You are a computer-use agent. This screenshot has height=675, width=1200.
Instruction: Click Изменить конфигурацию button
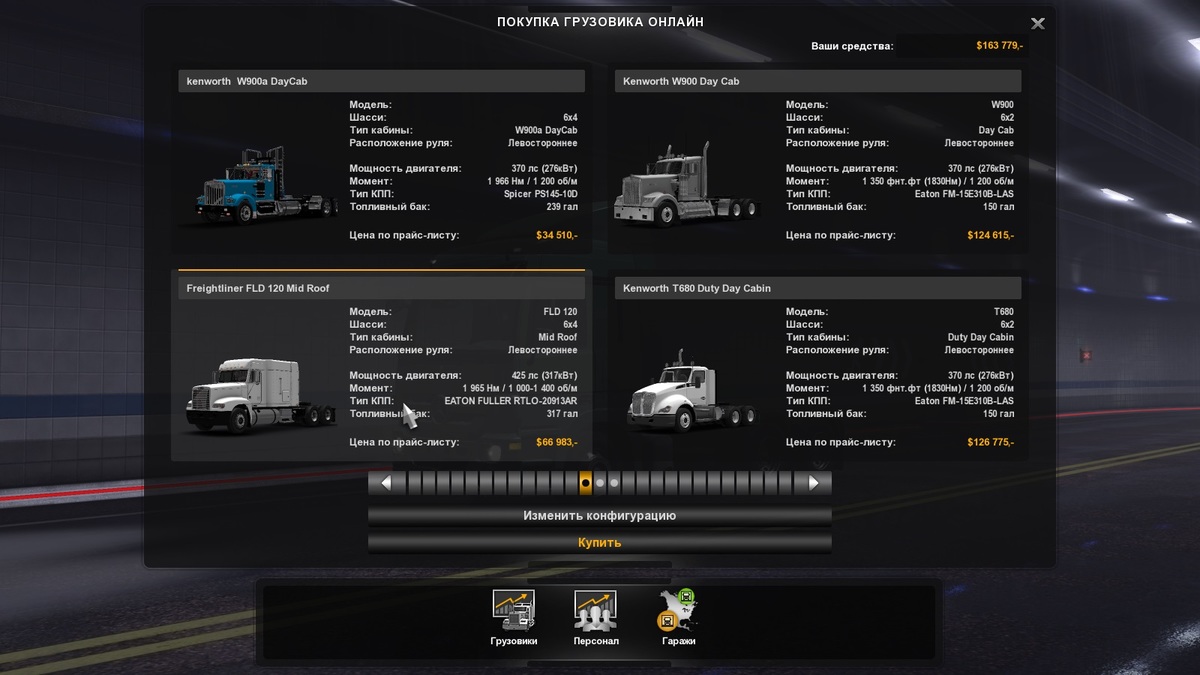pos(600,516)
